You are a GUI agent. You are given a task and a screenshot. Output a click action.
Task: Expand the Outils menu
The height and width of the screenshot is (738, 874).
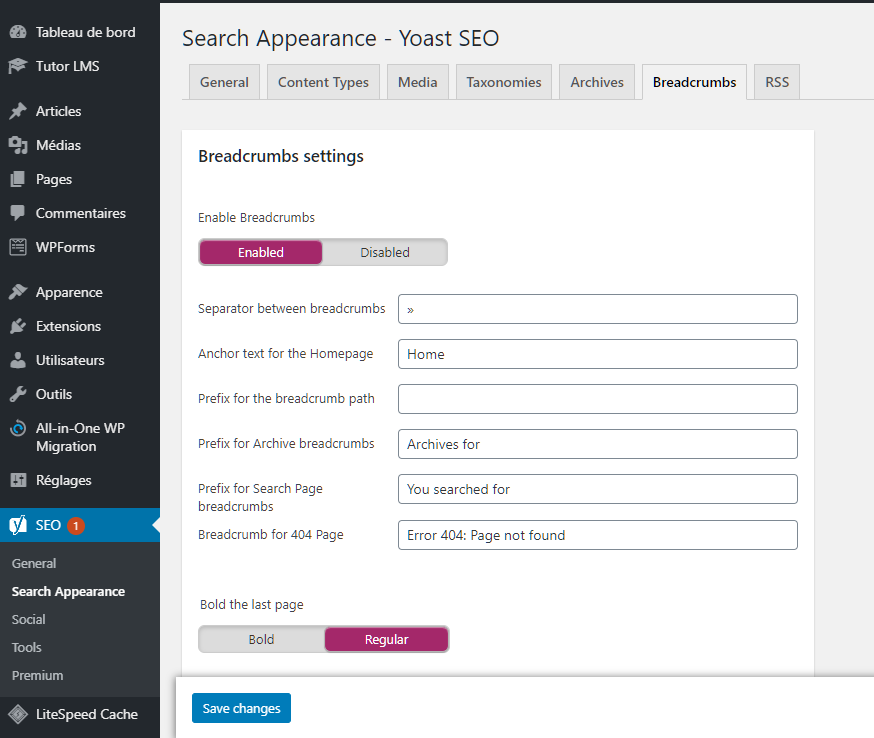coord(46,394)
